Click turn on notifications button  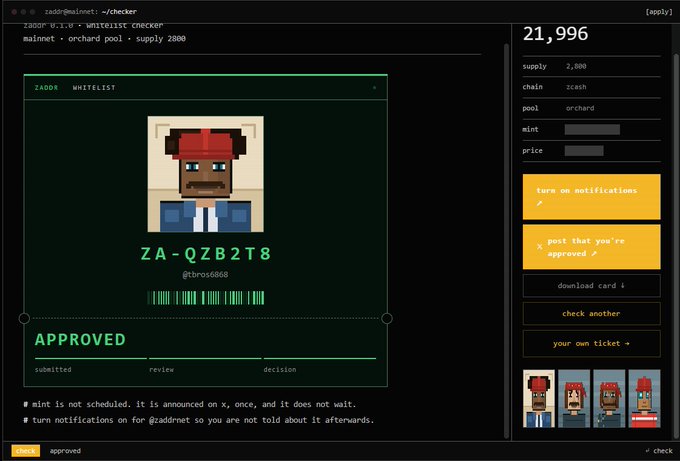tap(592, 197)
